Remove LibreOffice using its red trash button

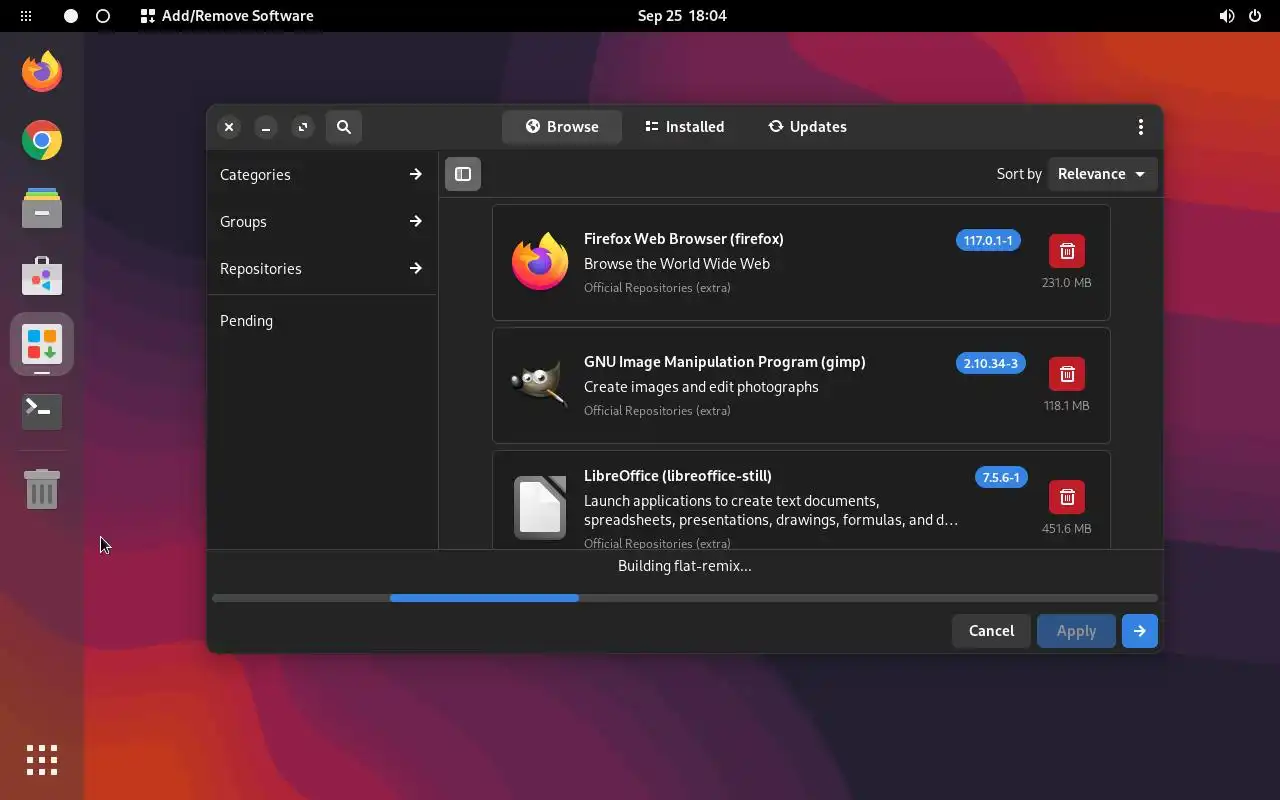click(1067, 497)
